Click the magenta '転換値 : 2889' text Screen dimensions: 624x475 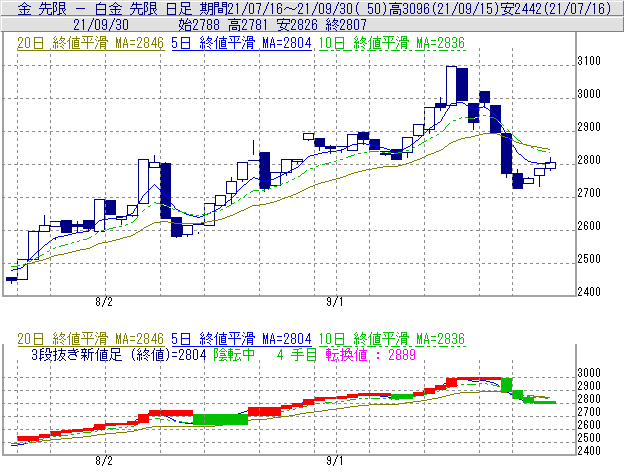tap(371, 354)
